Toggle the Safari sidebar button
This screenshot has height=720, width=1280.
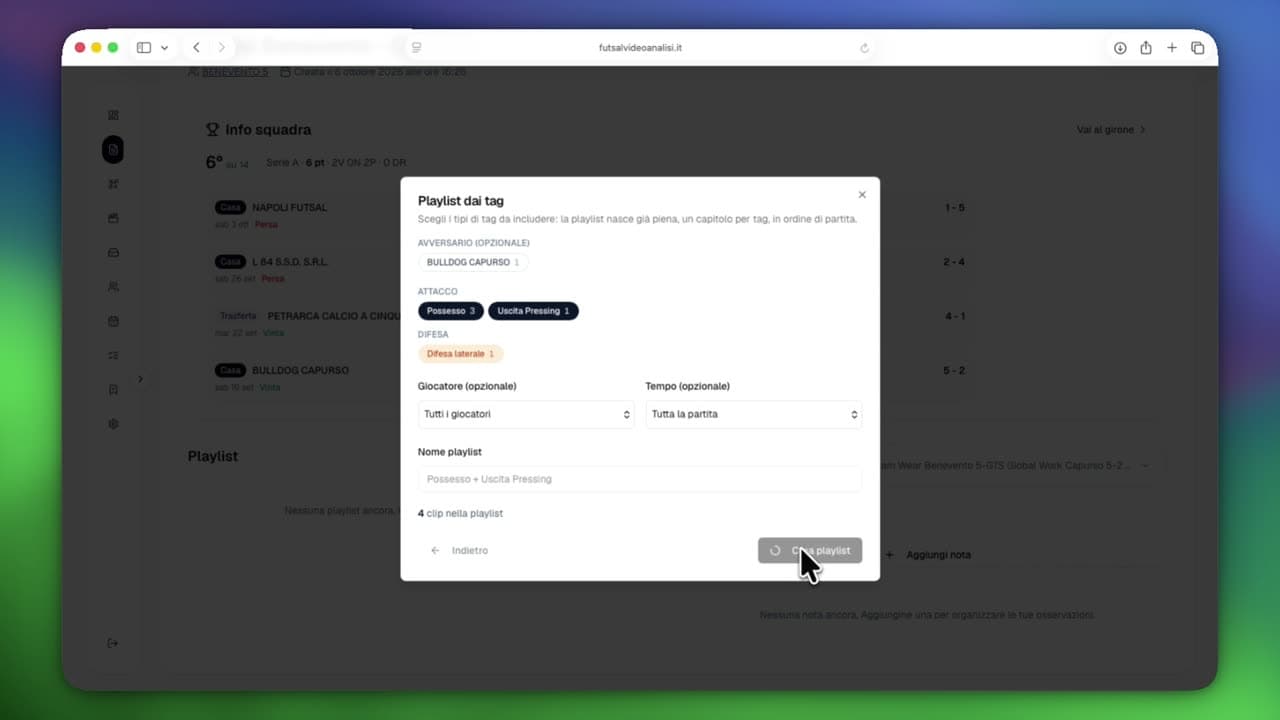(144, 48)
